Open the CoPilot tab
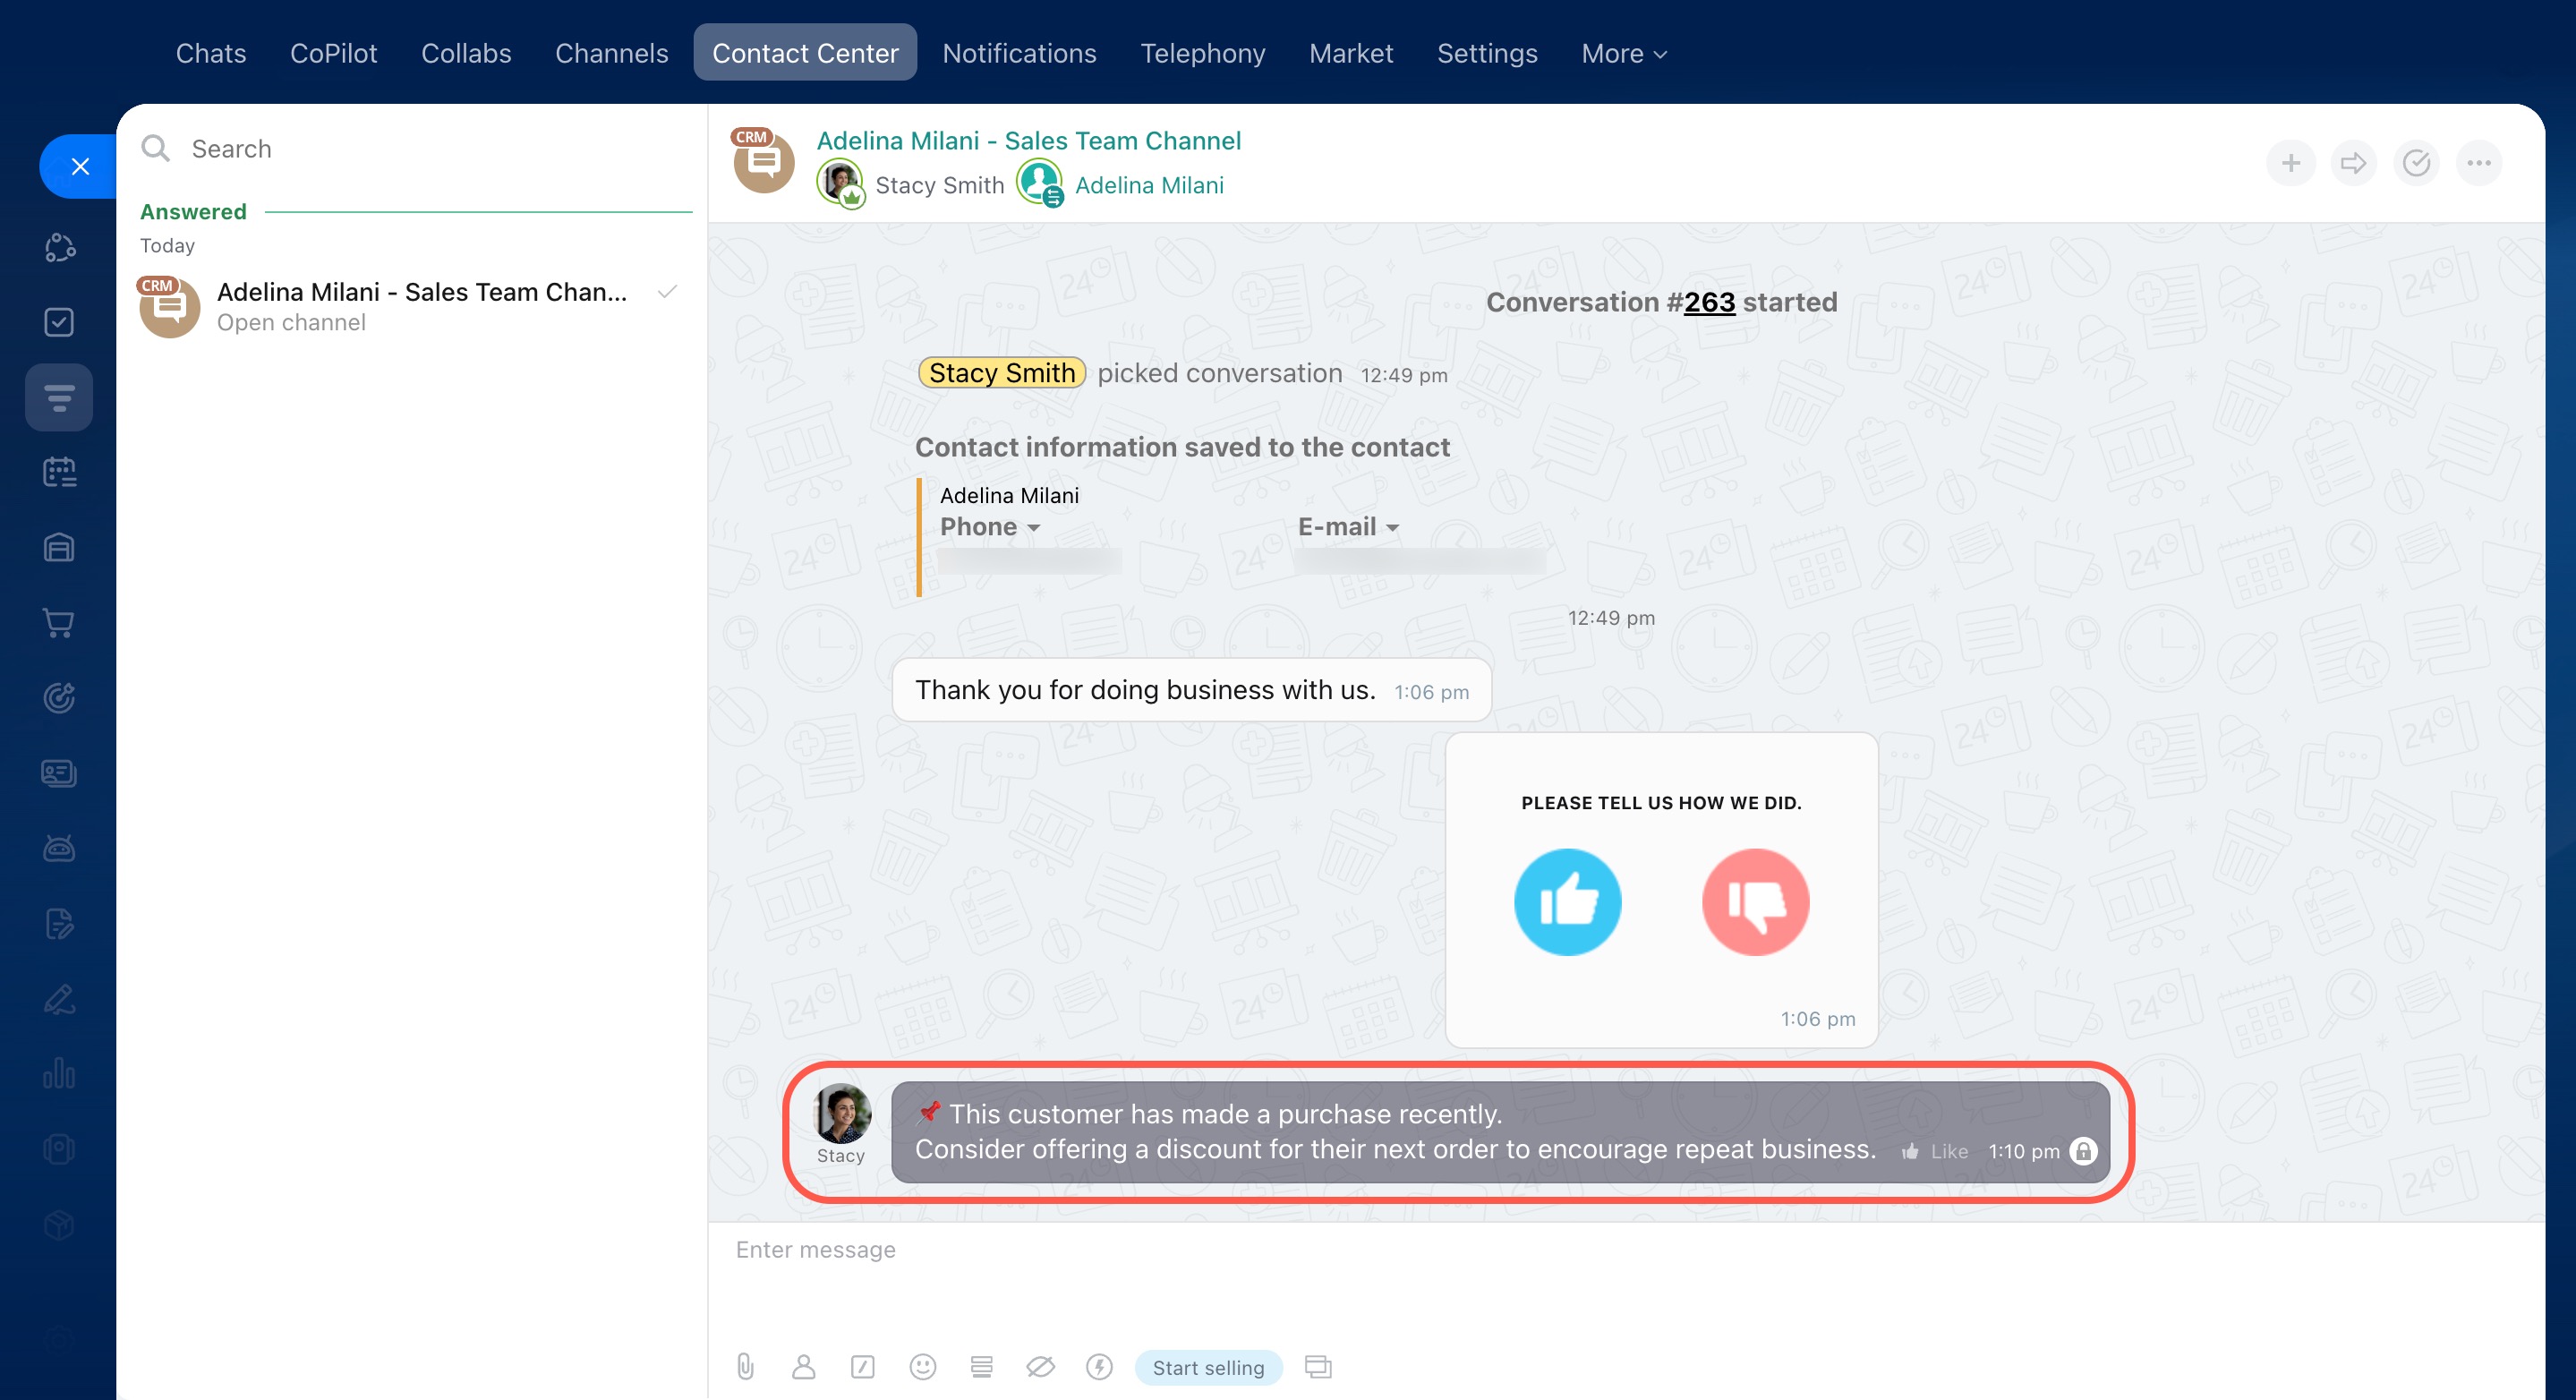 point(333,53)
